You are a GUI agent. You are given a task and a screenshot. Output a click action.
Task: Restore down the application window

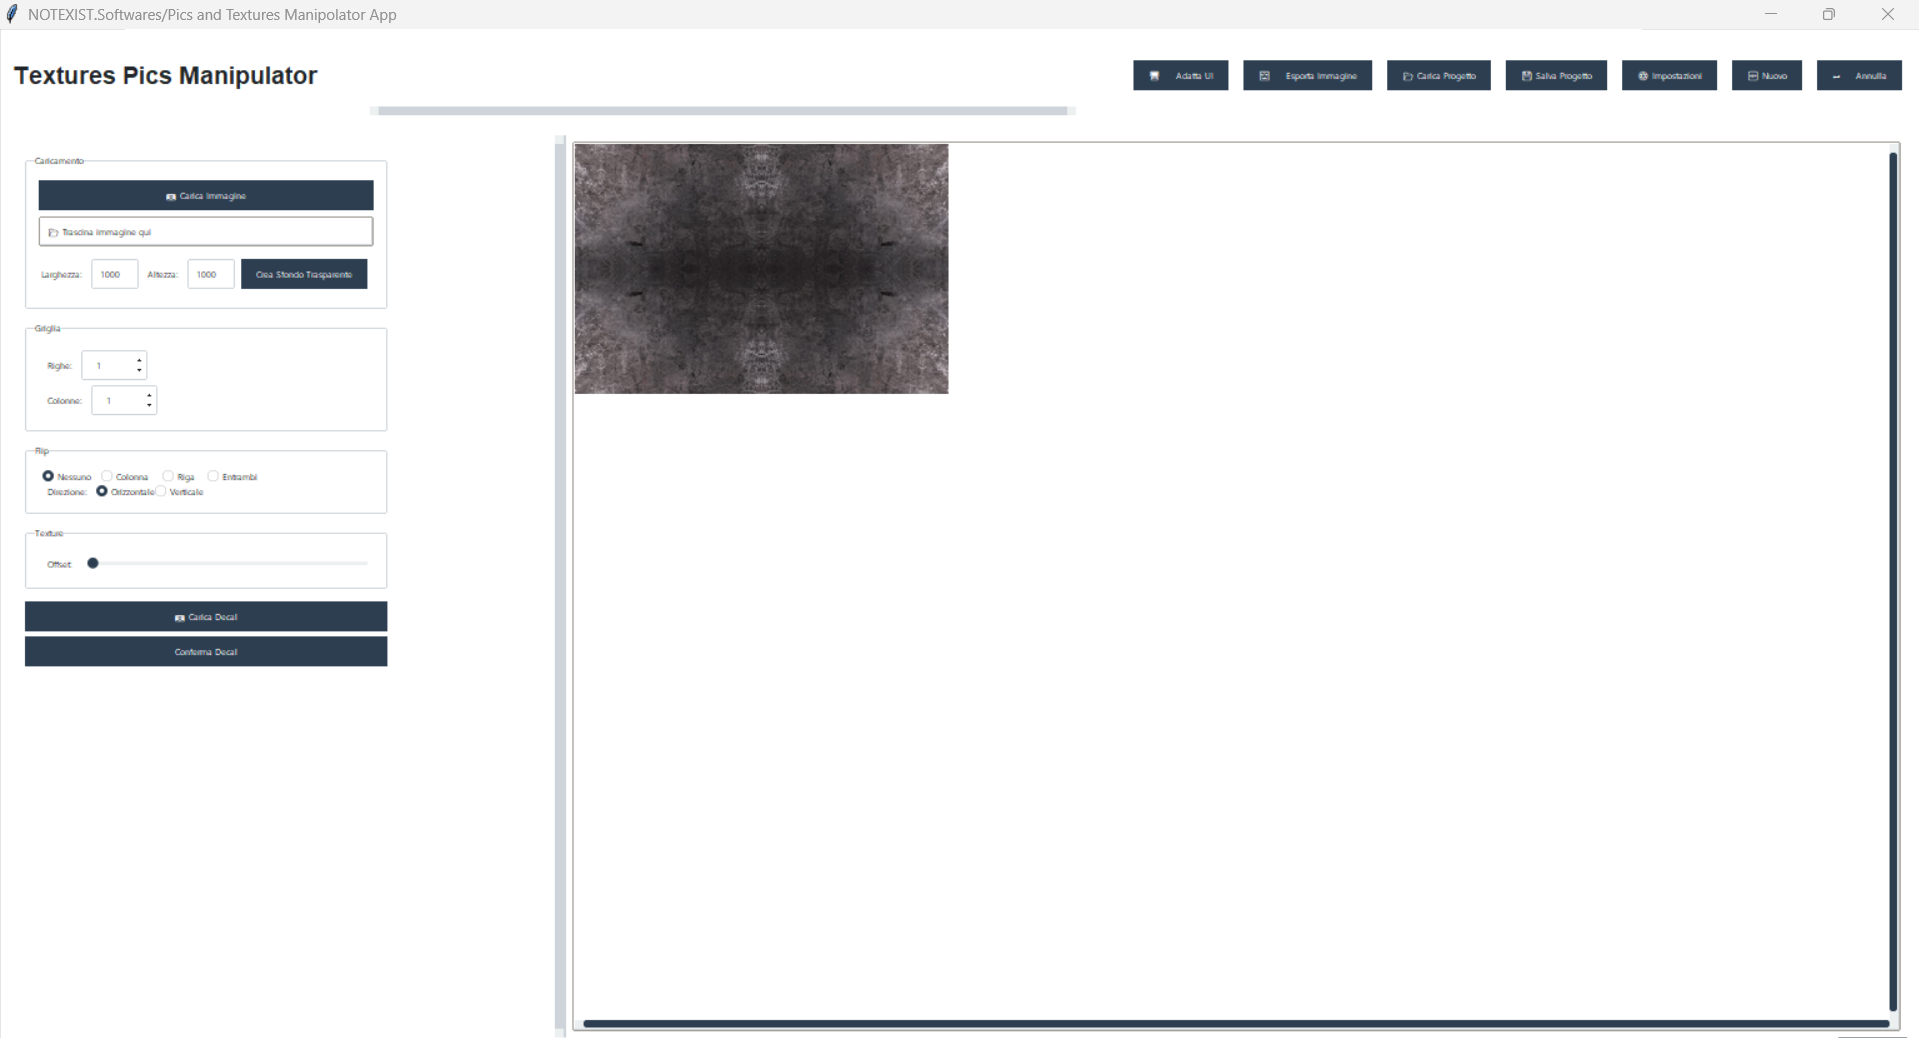(1829, 14)
